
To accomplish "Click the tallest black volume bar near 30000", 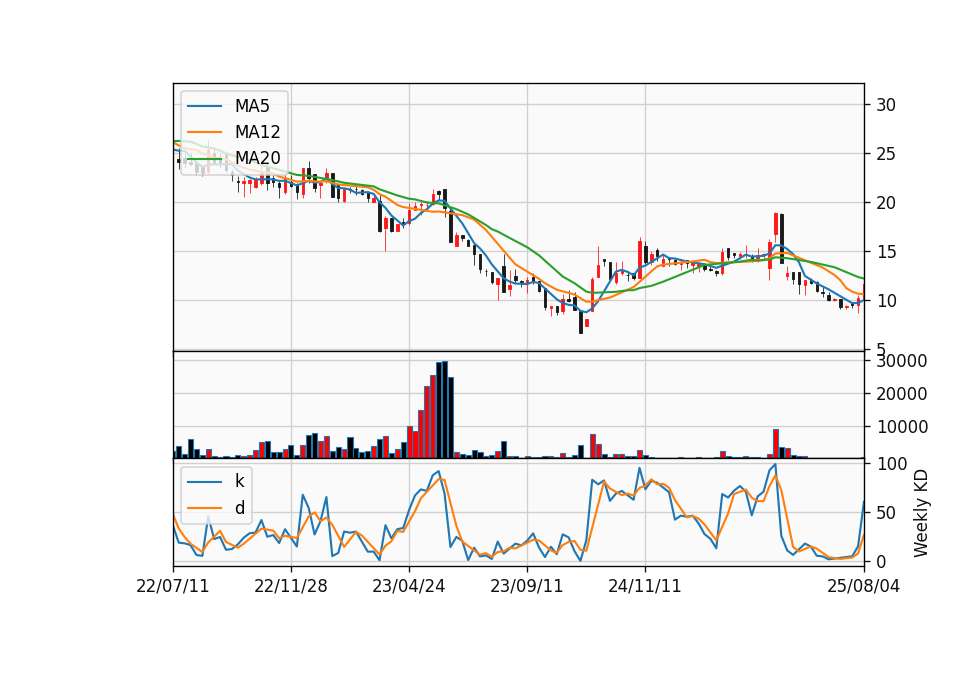I will coord(444,410).
